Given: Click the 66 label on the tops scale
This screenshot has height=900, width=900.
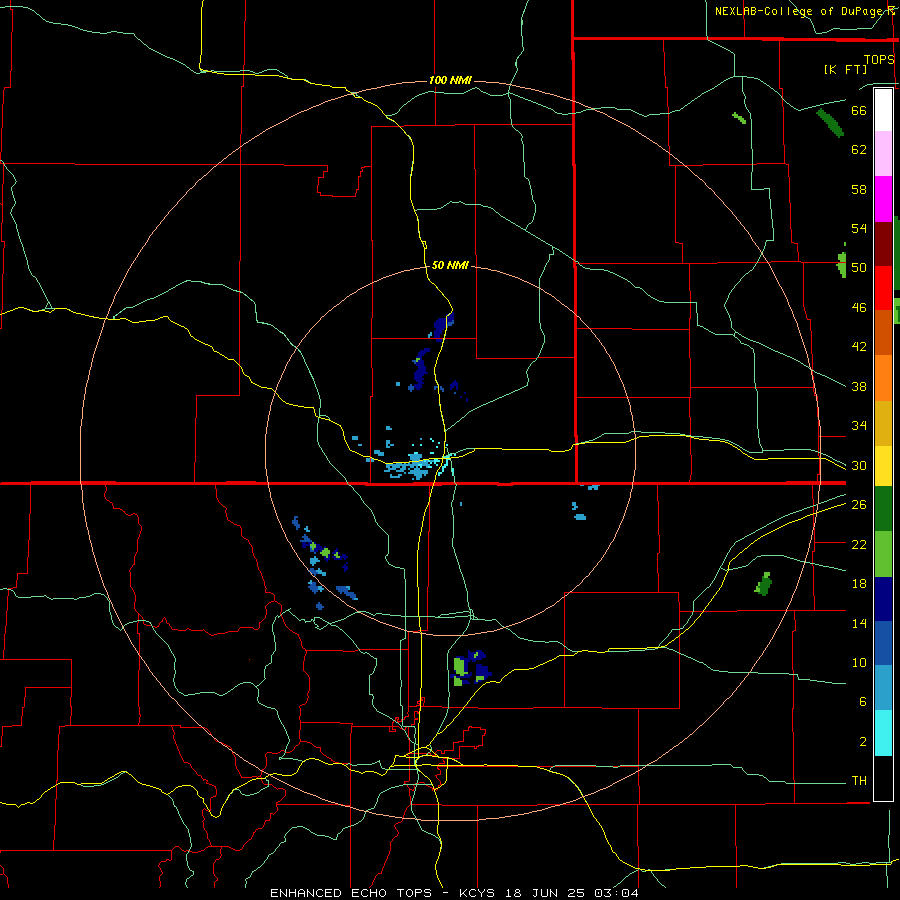Looking at the screenshot, I should 859,110.
